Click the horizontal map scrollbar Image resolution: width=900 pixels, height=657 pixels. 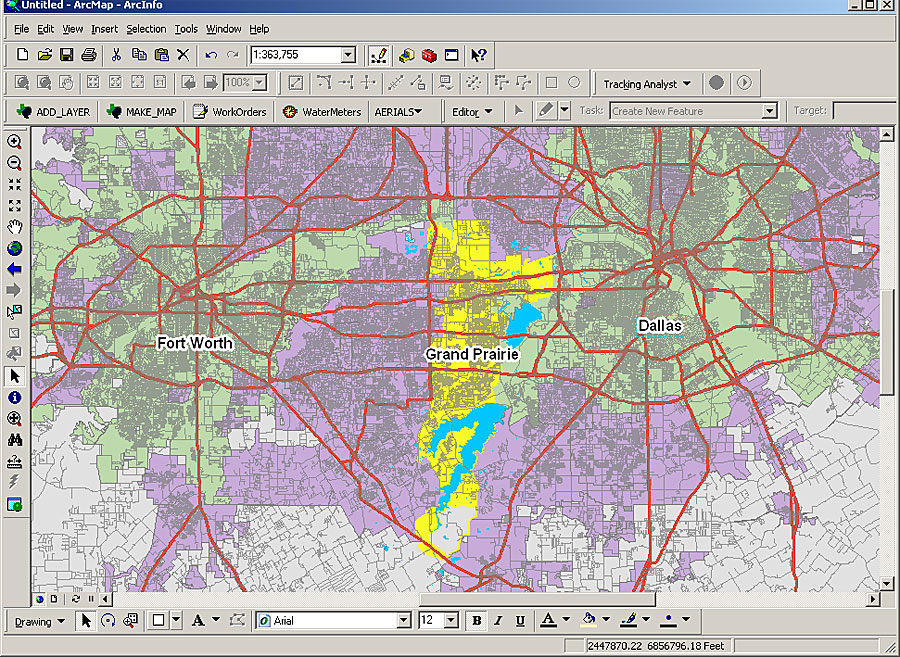coord(538,599)
